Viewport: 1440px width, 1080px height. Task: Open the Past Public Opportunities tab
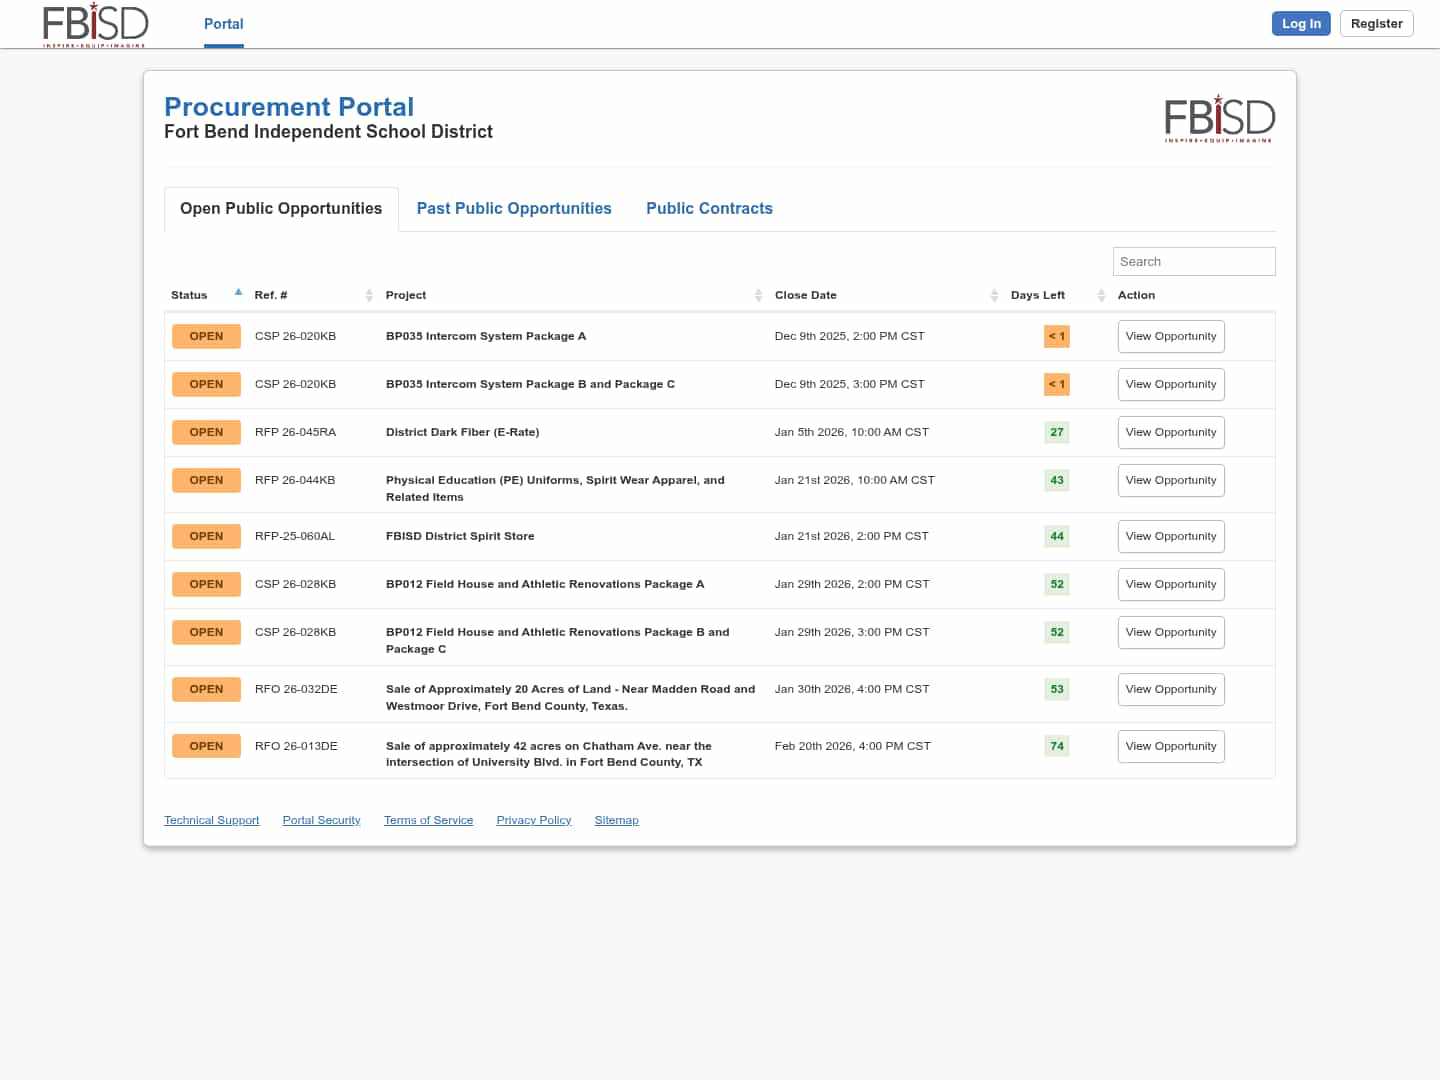[514, 208]
